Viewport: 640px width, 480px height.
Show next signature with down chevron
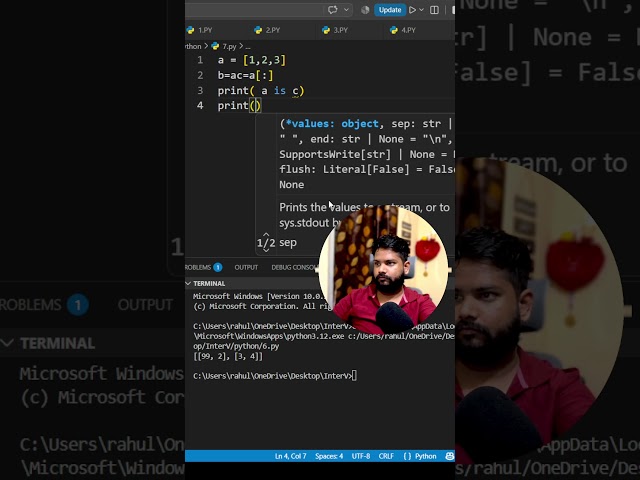tap(266, 250)
